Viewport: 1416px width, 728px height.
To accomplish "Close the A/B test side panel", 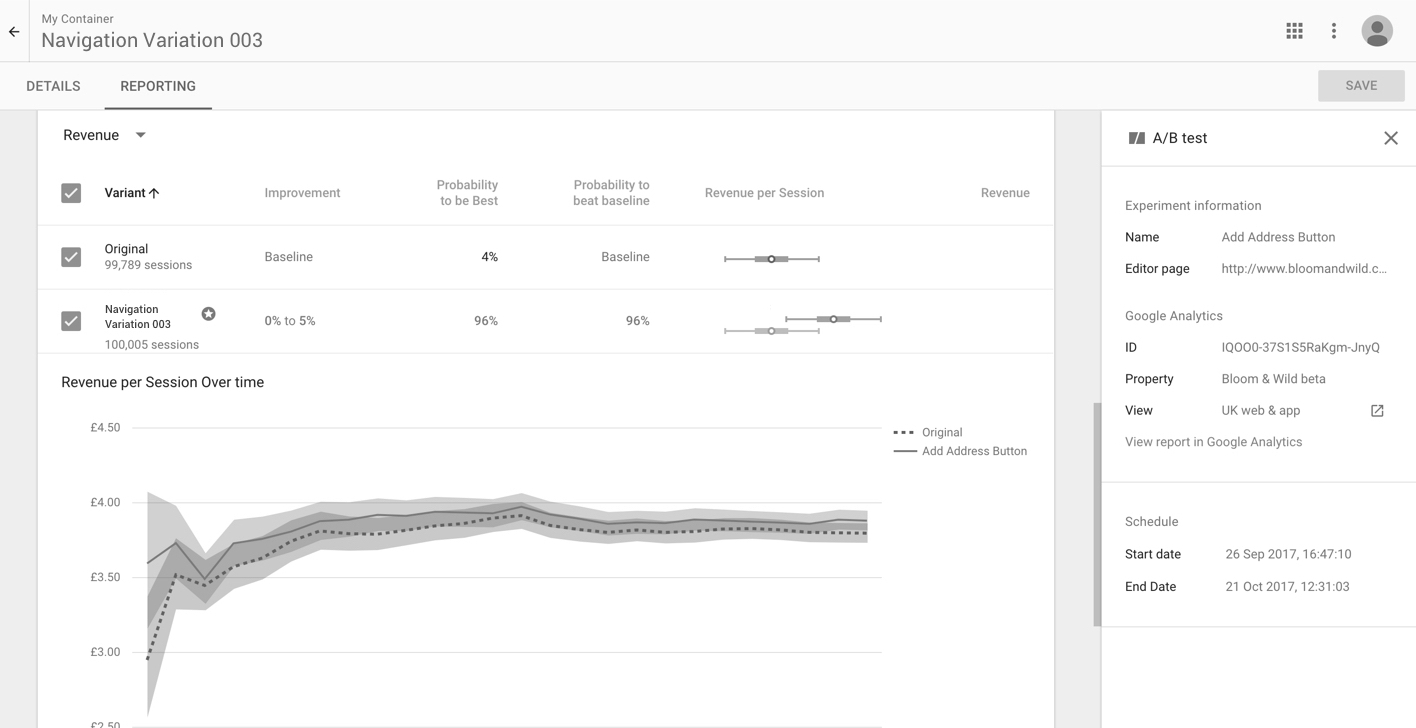I will pyautogui.click(x=1390, y=138).
